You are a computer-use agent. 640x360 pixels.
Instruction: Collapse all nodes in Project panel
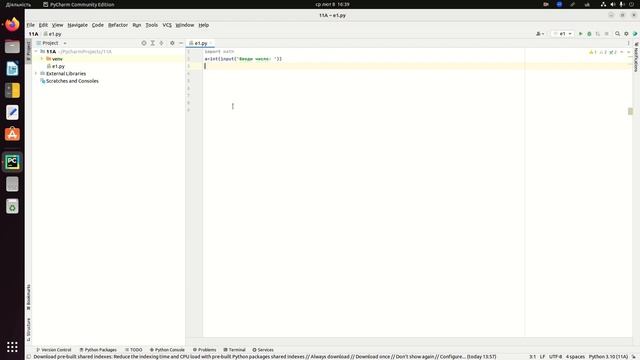coord(161,43)
